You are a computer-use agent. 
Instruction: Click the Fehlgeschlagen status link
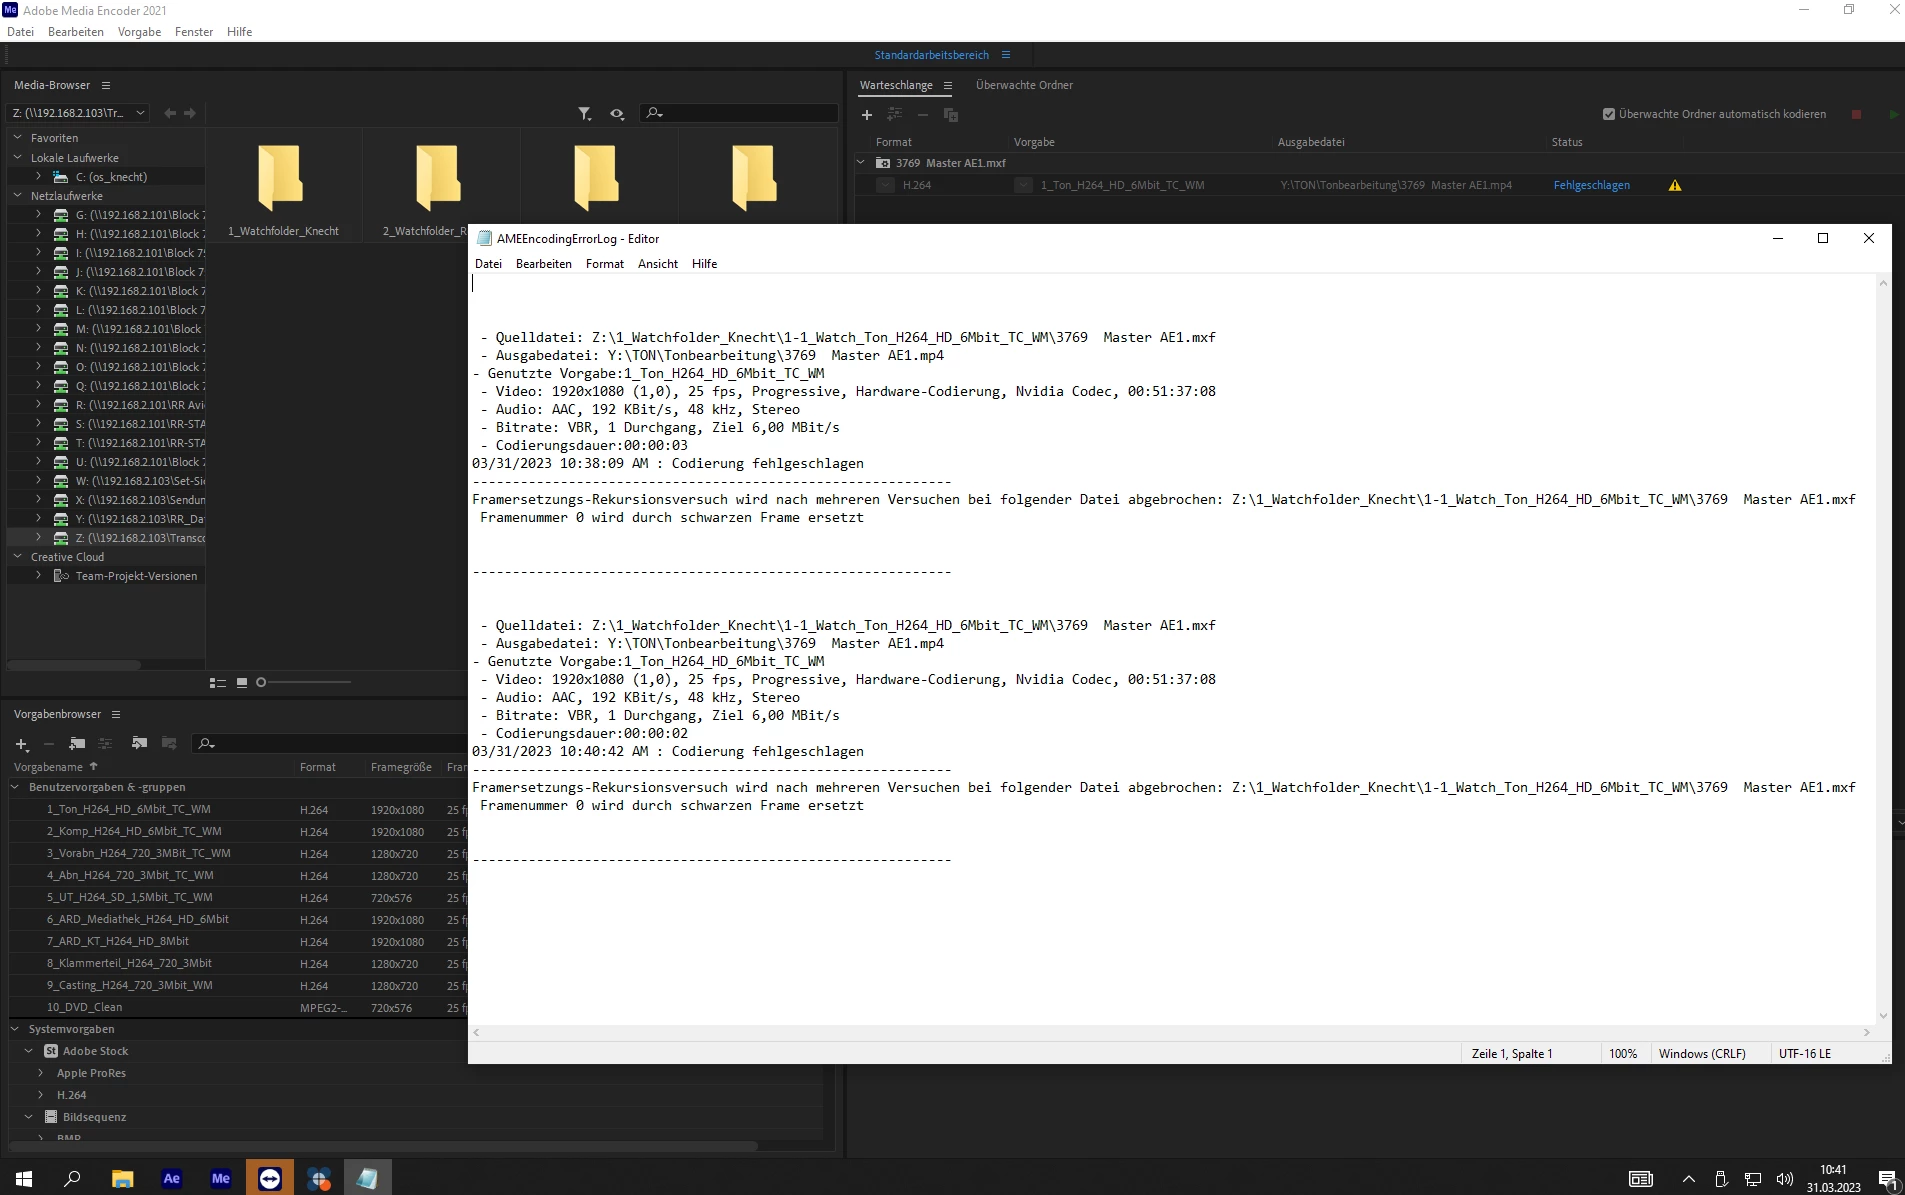pyautogui.click(x=1591, y=185)
